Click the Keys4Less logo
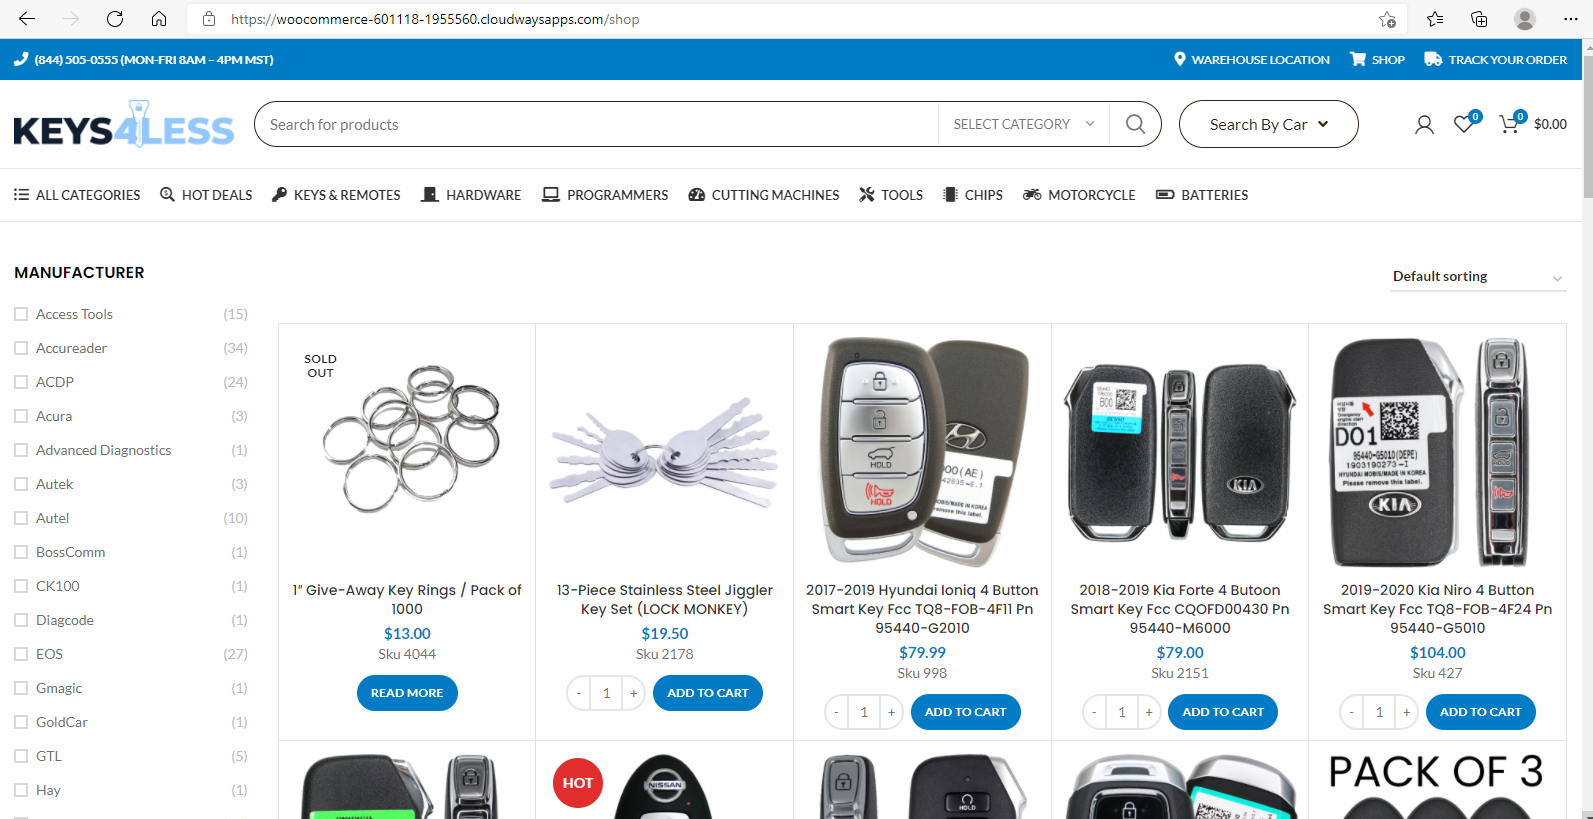Image resolution: width=1593 pixels, height=819 pixels. pyautogui.click(x=124, y=125)
